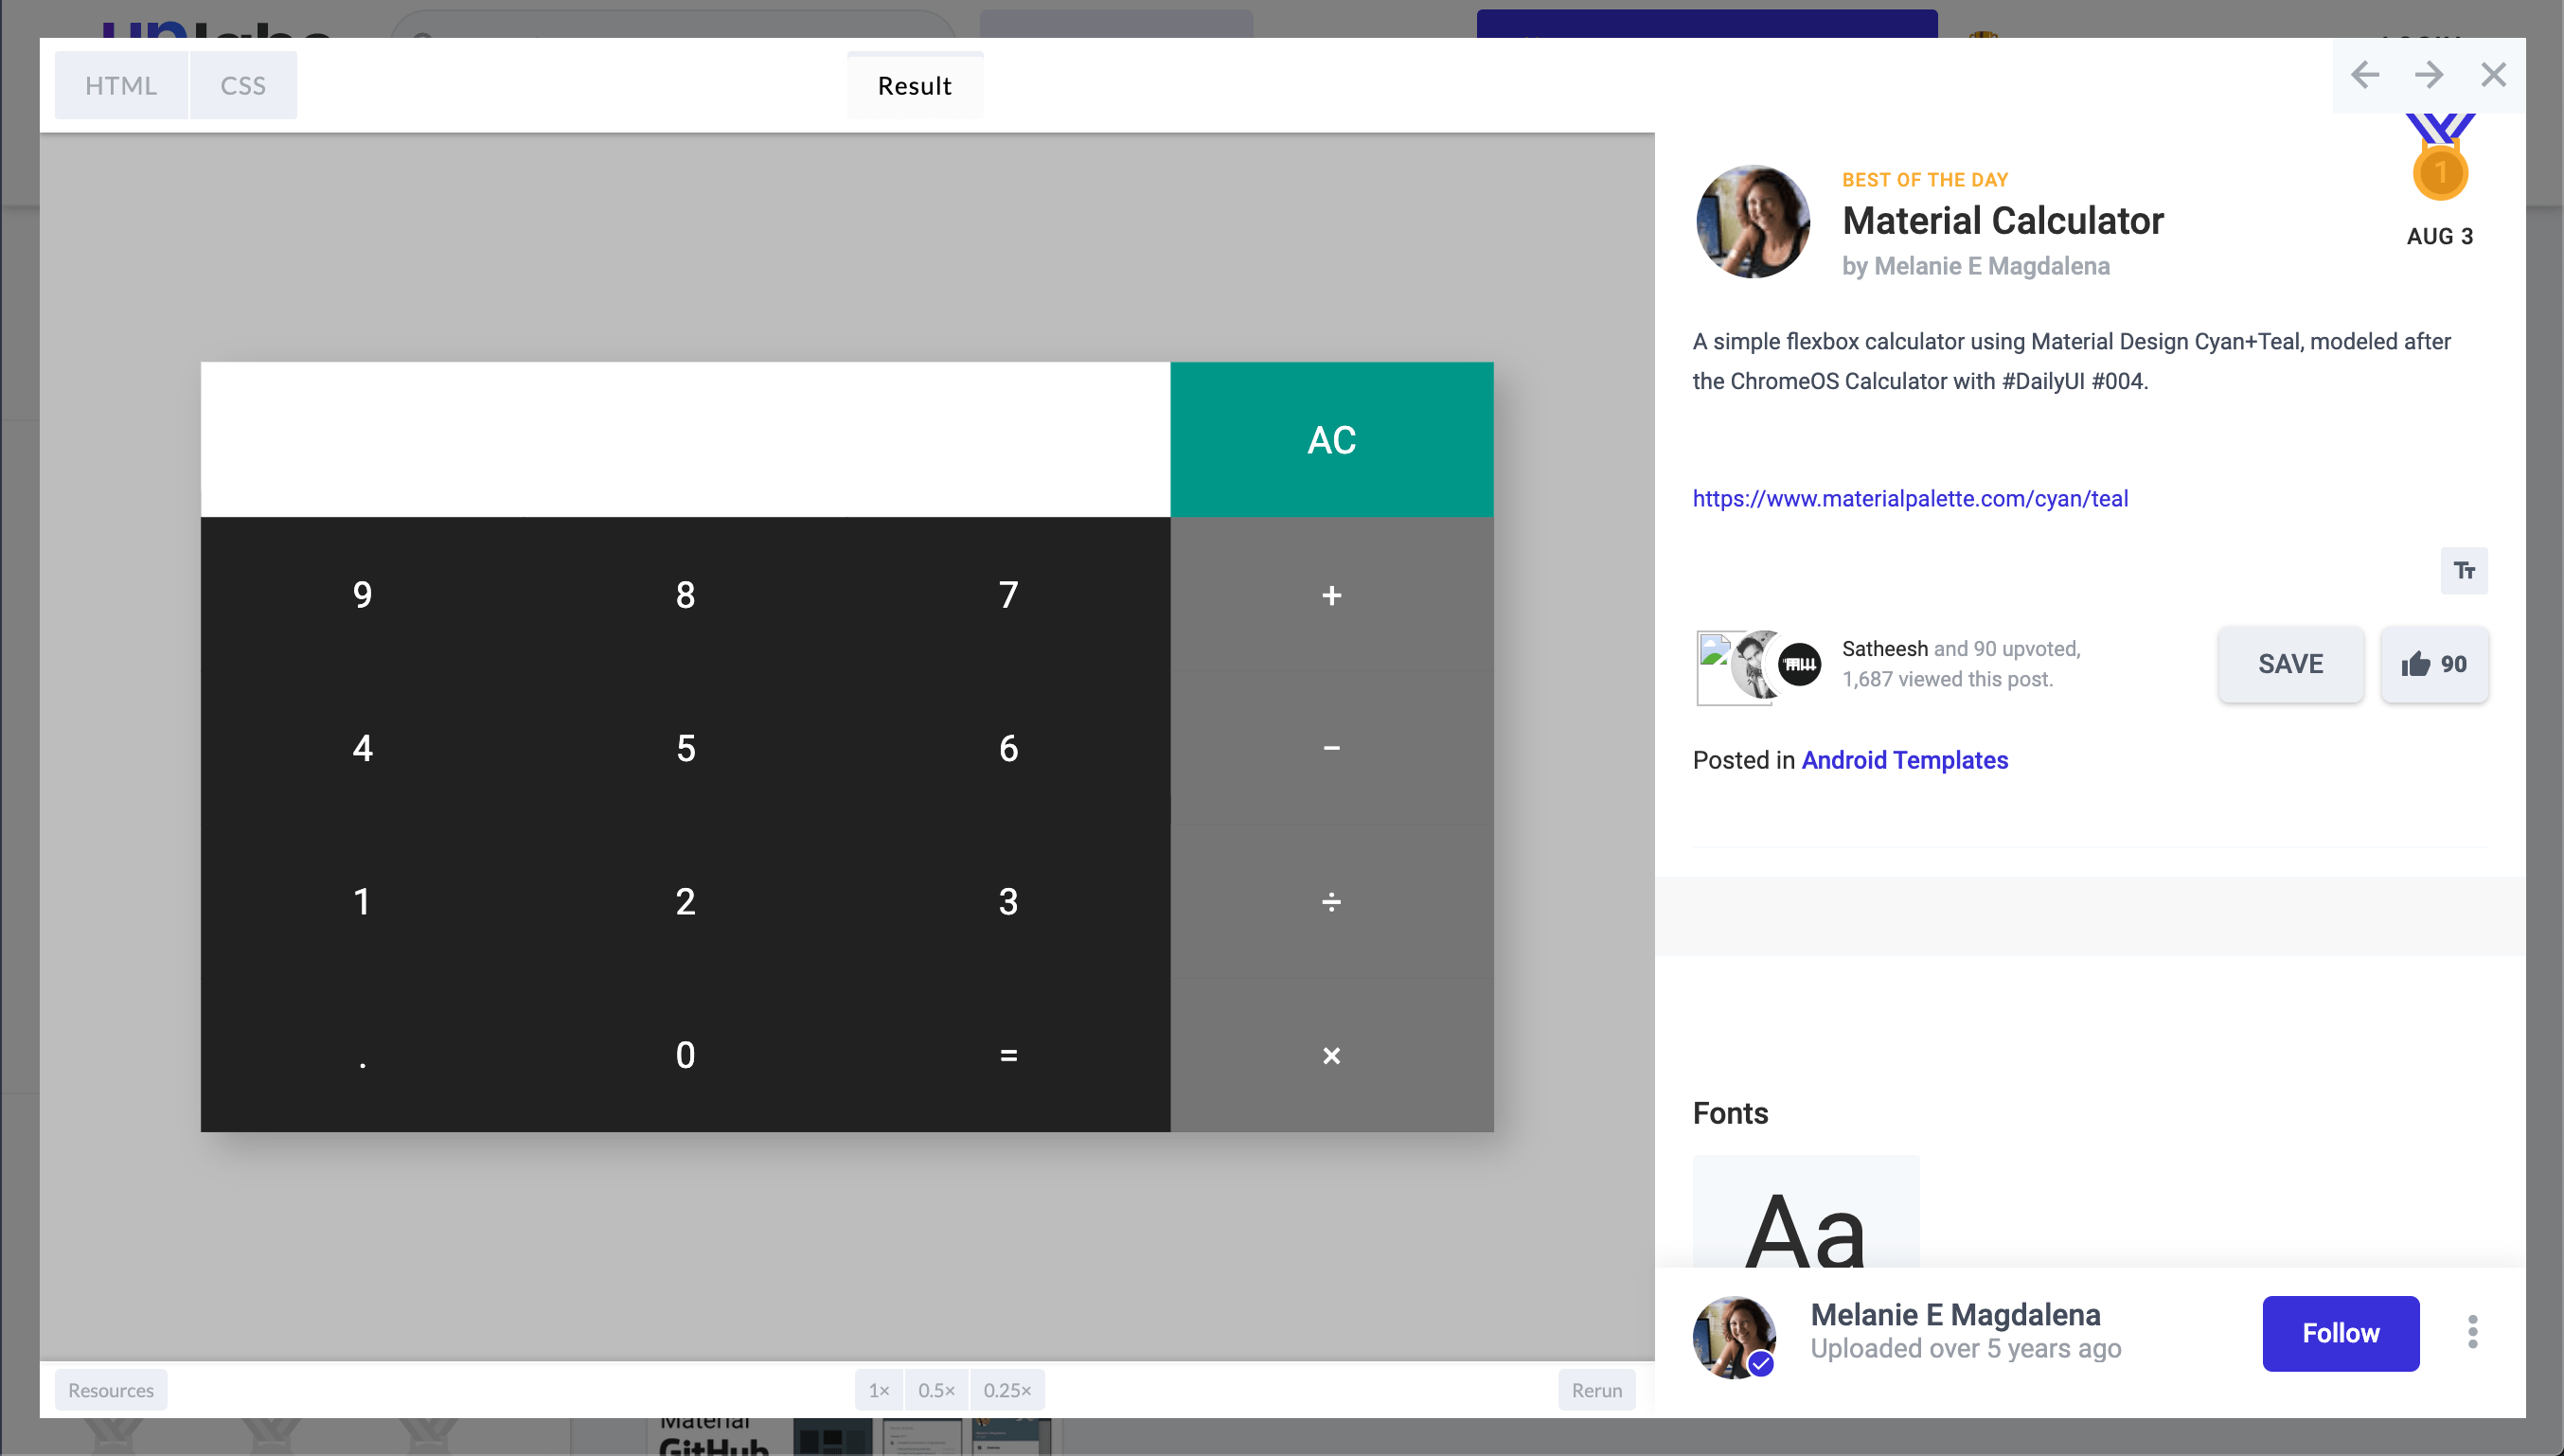The height and width of the screenshot is (1456, 2564).
Task: Select the 0.5x zoom option
Action: click(x=936, y=1389)
